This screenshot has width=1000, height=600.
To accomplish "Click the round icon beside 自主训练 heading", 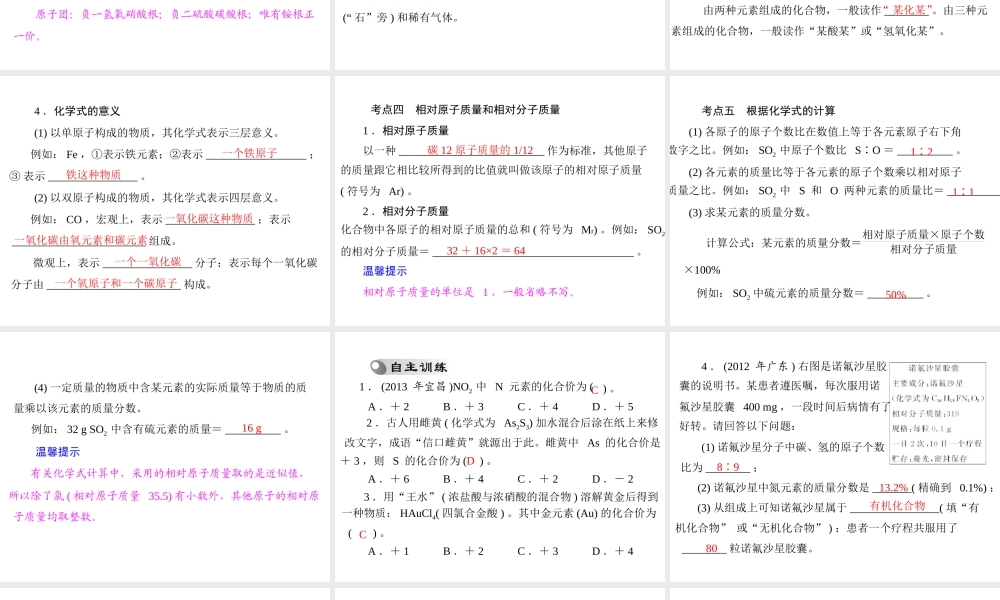I will coord(378,367).
